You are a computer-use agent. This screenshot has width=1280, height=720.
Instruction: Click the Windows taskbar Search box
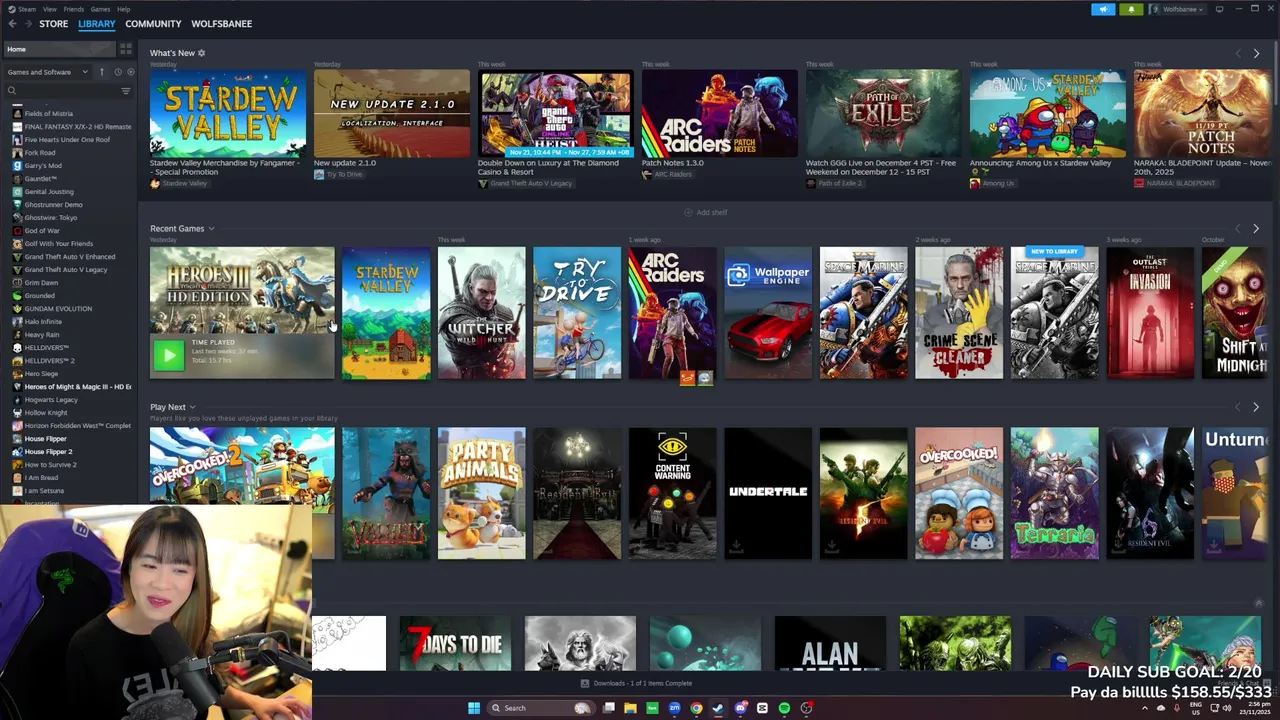click(x=540, y=708)
